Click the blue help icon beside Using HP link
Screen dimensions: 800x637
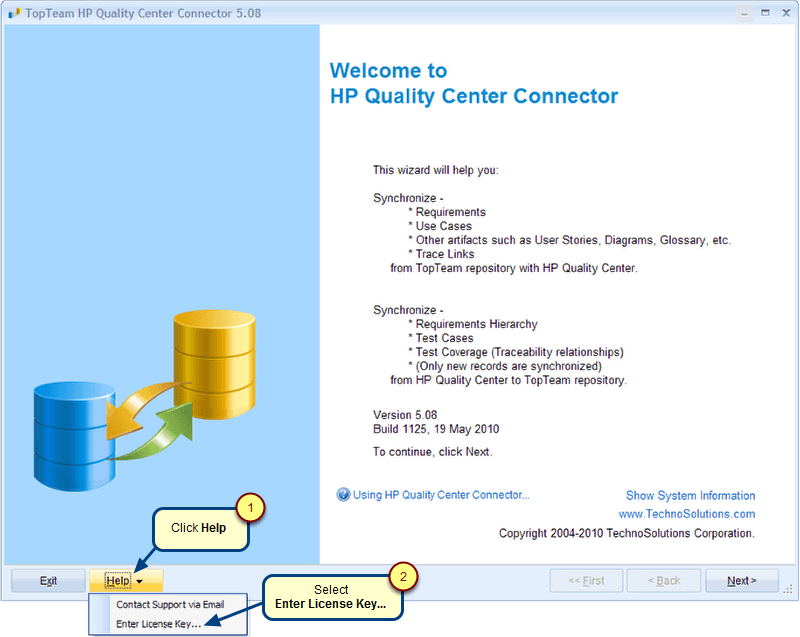pyautogui.click(x=344, y=494)
